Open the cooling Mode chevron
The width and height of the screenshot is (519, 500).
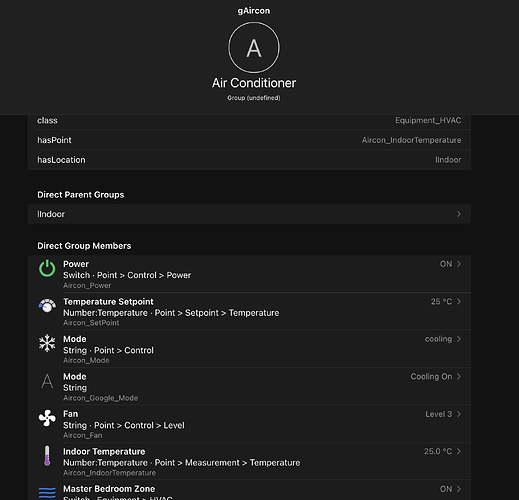click(x=459, y=339)
